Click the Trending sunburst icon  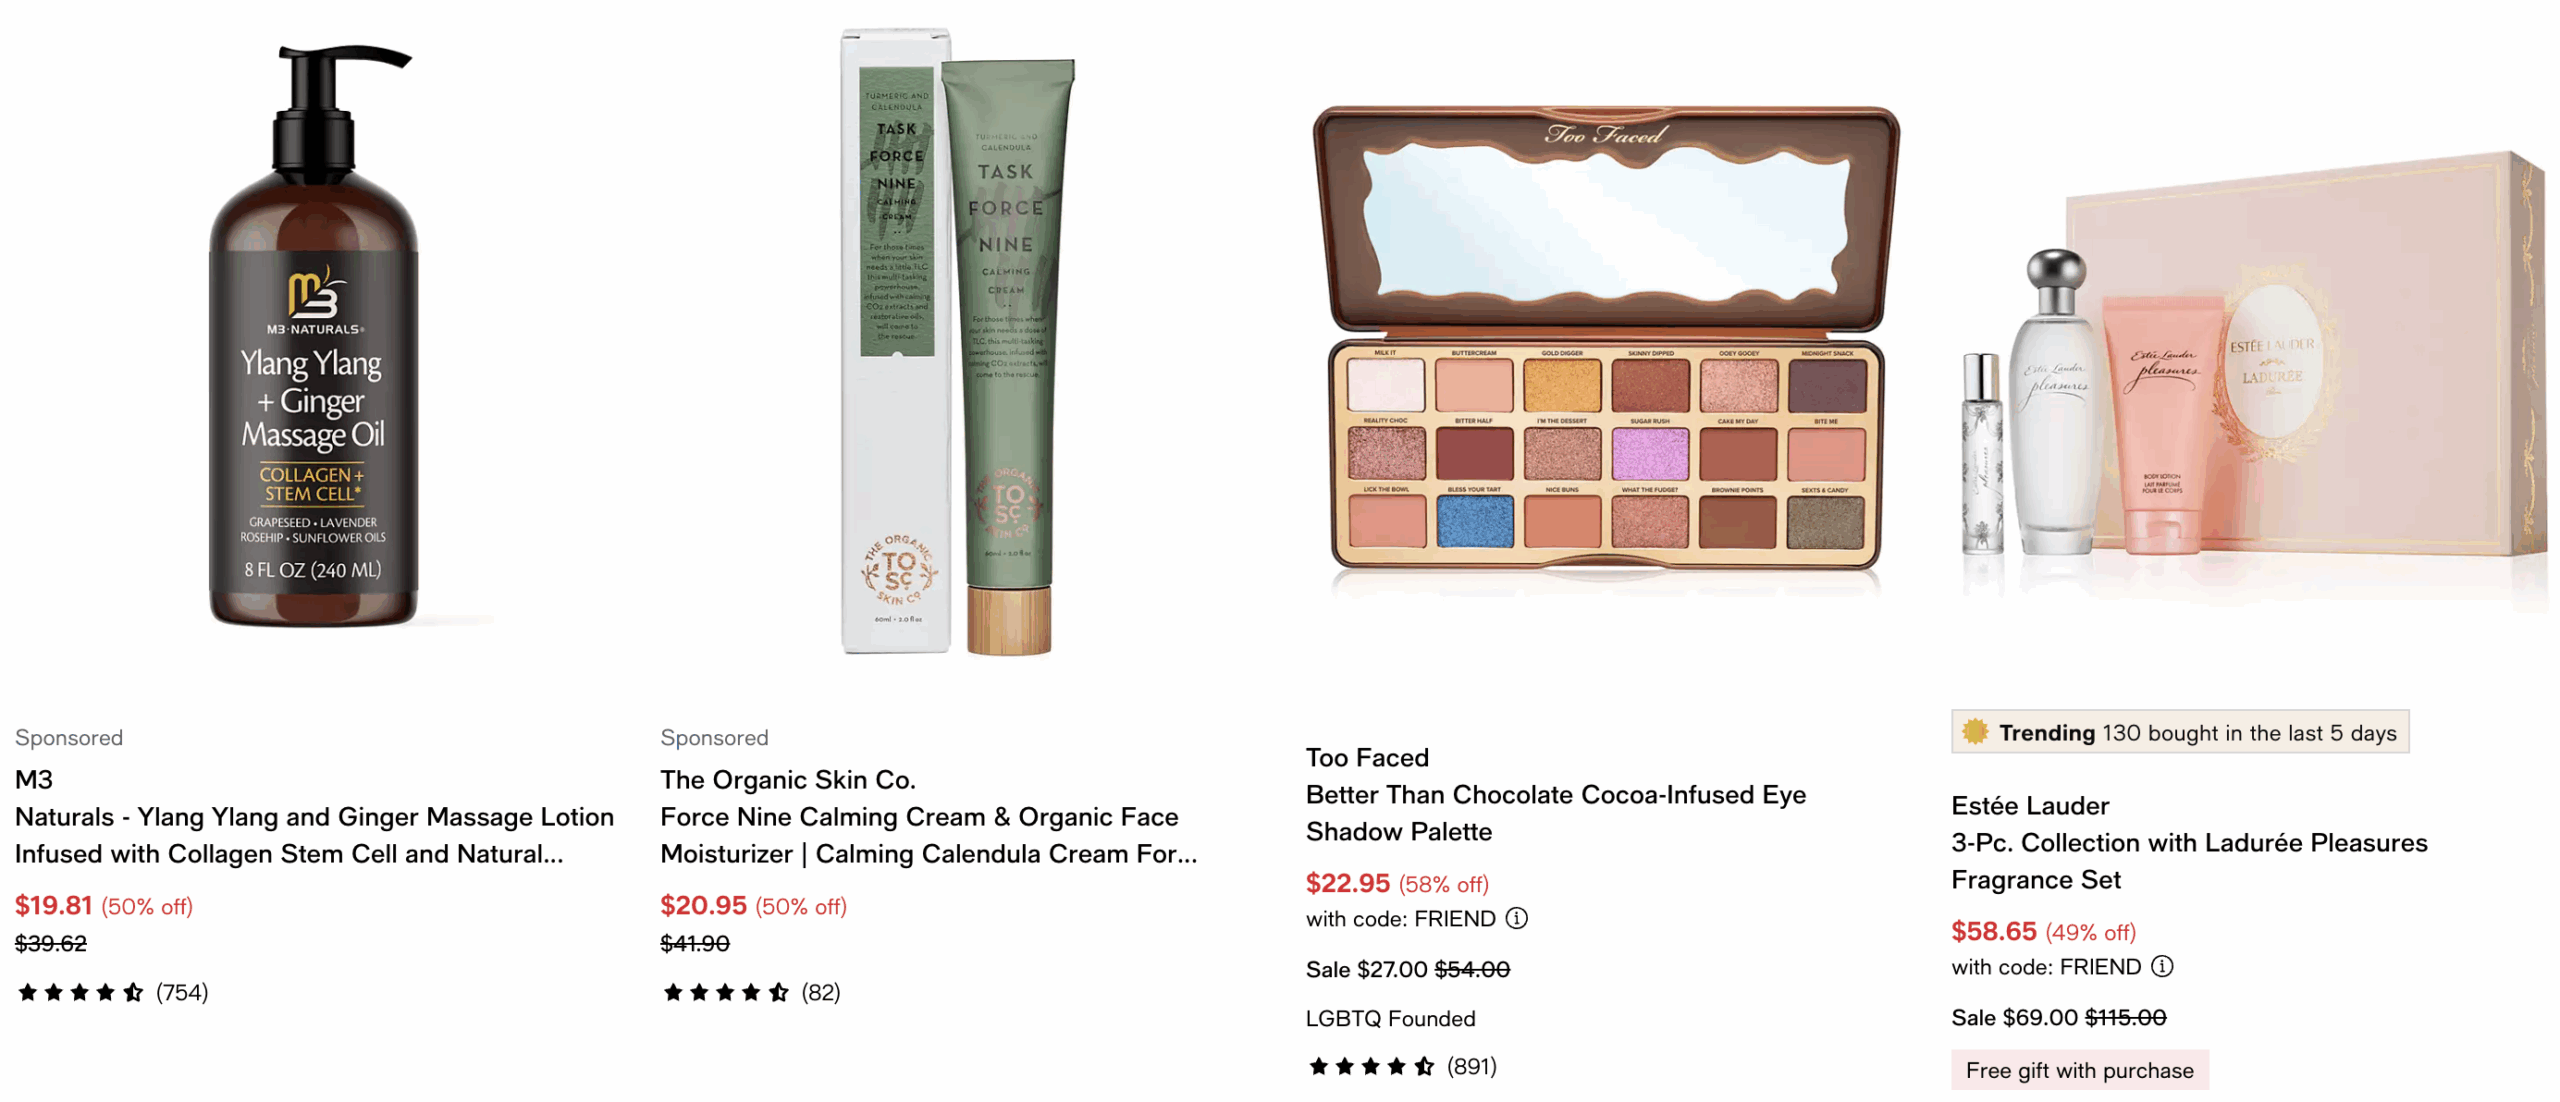(x=1974, y=731)
